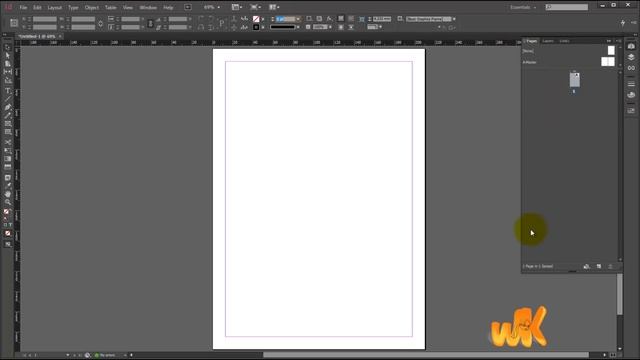
Task: Select the Page tool
Action: [x=8, y=64]
